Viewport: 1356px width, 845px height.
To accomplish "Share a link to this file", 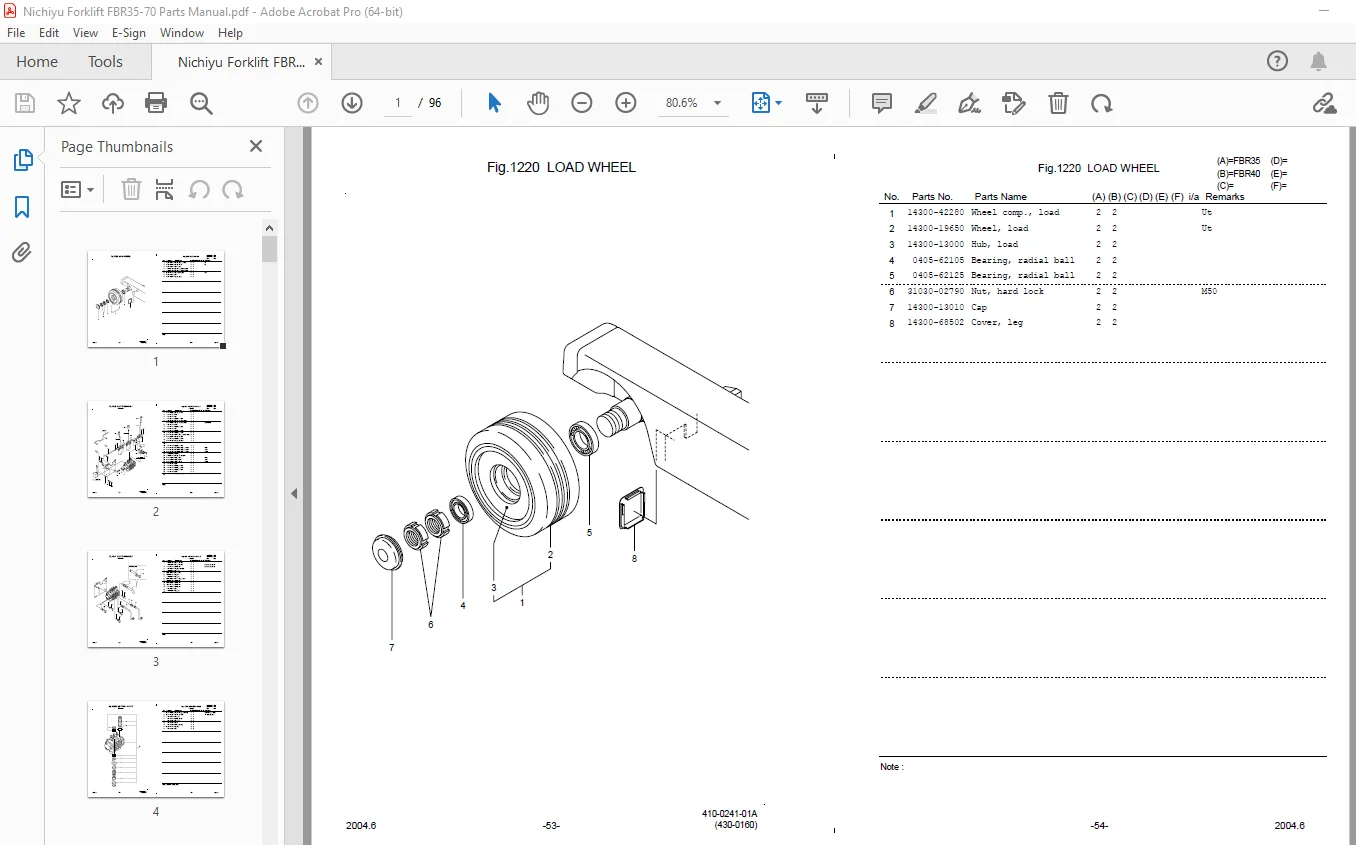I will (x=1324, y=103).
